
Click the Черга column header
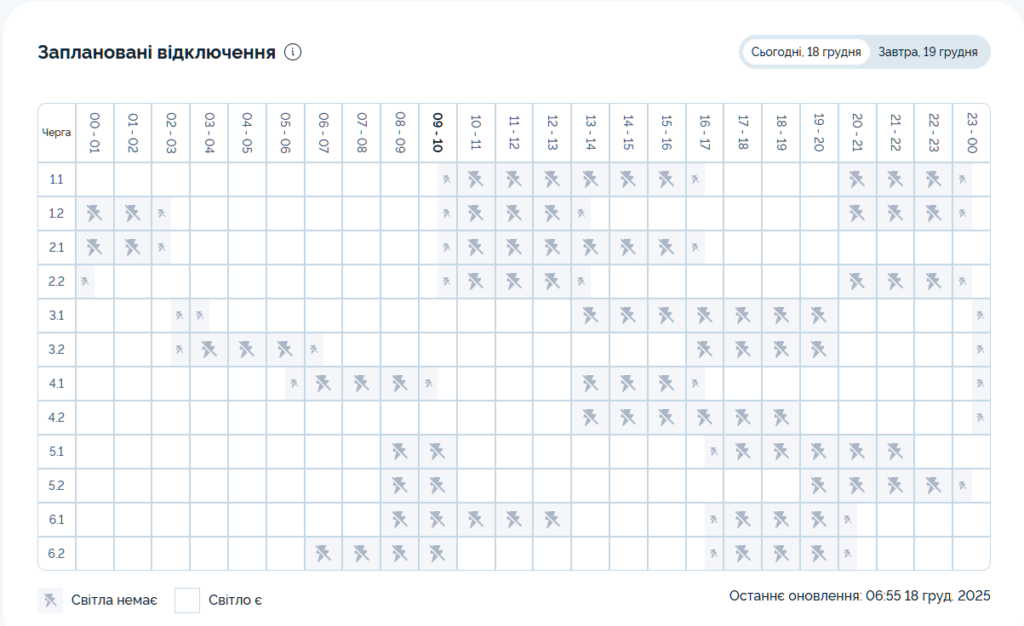(56, 132)
